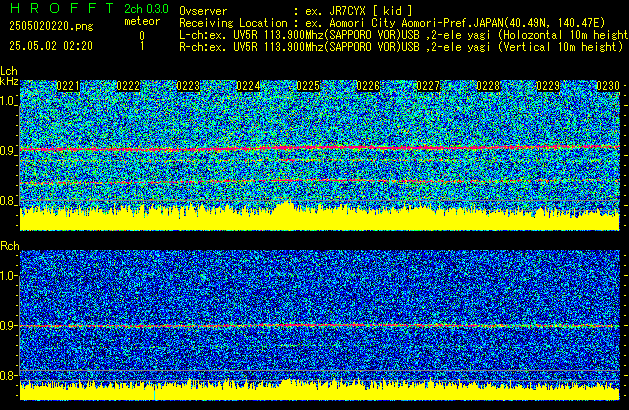The height and width of the screenshot is (410, 629).
Task: Click the 0223 time marker
Action: point(188,86)
